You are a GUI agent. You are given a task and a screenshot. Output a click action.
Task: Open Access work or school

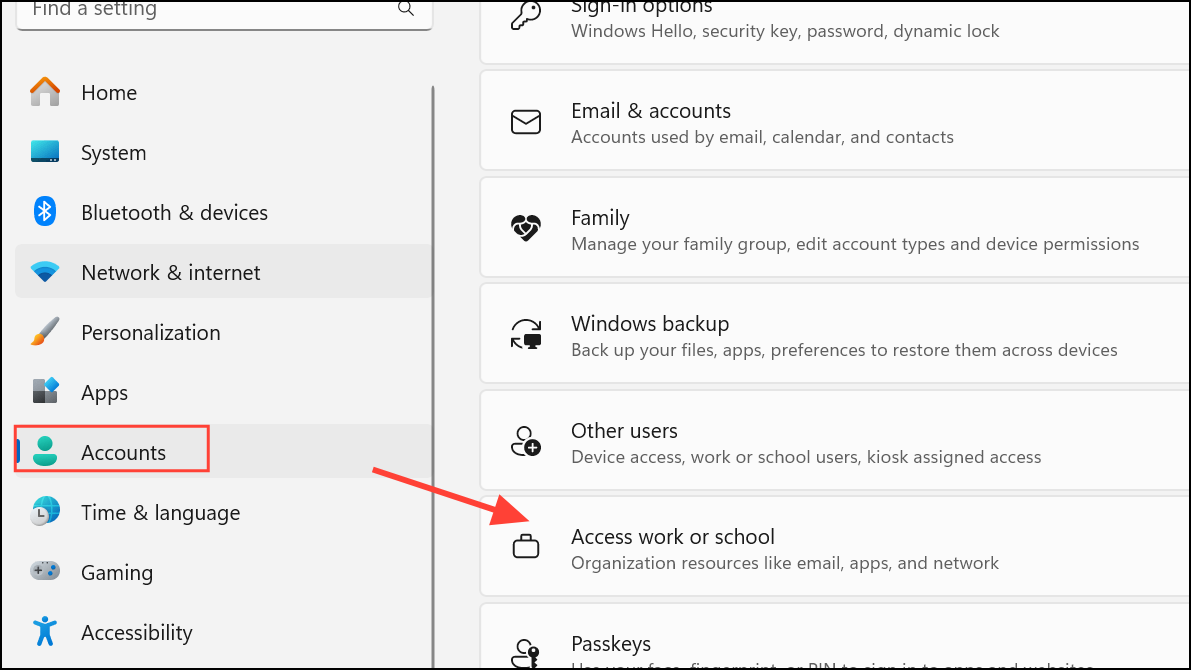(x=836, y=547)
